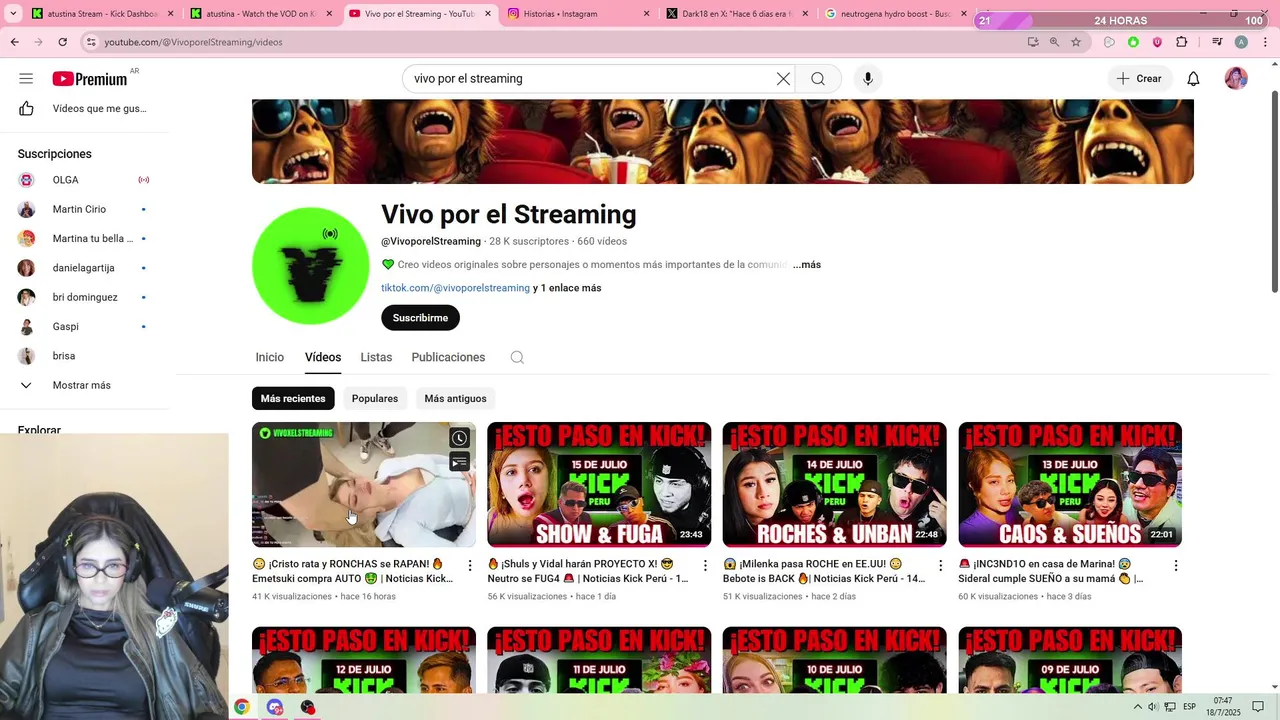
Task: Open Chrome from the taskbar
Action: tap(241, 707)
